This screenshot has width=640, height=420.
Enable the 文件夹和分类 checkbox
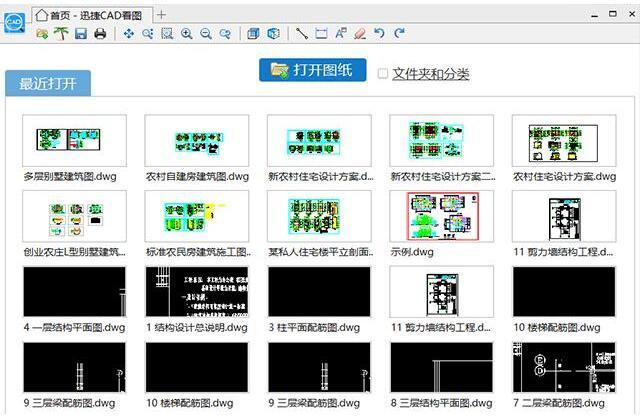click(383, 74)
